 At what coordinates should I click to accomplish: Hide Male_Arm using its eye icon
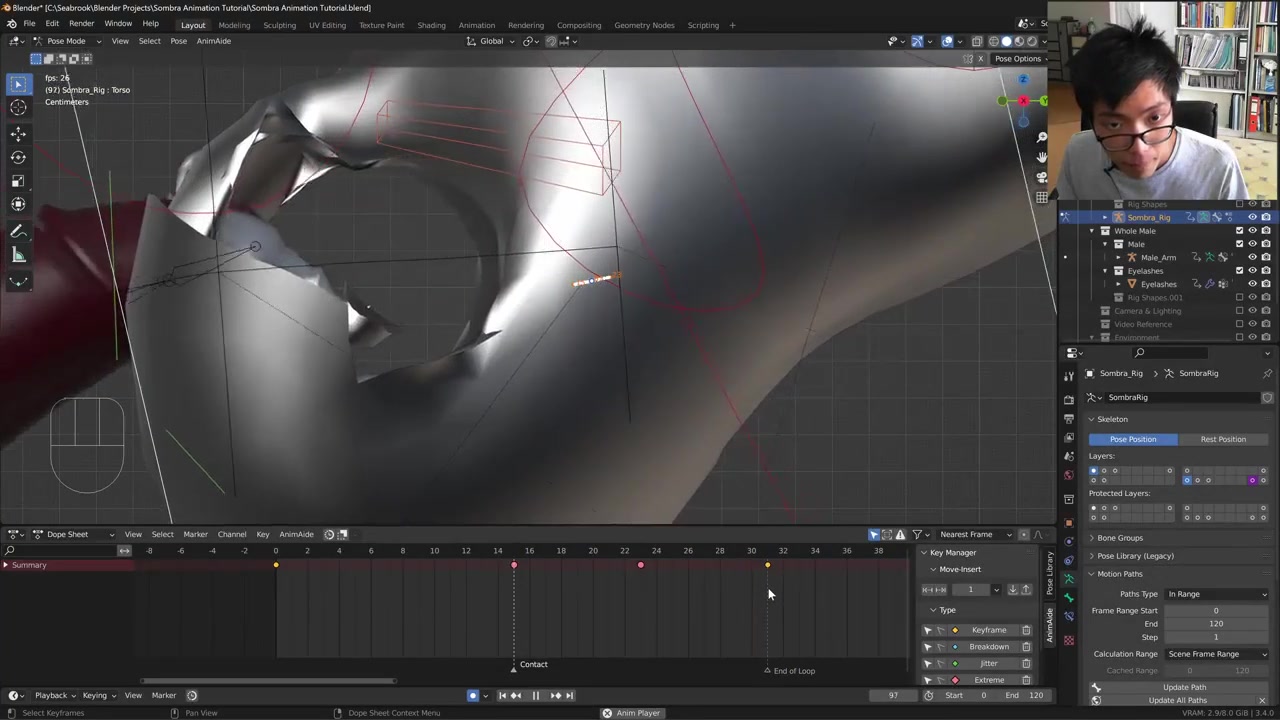click(x=1252, y=258)
